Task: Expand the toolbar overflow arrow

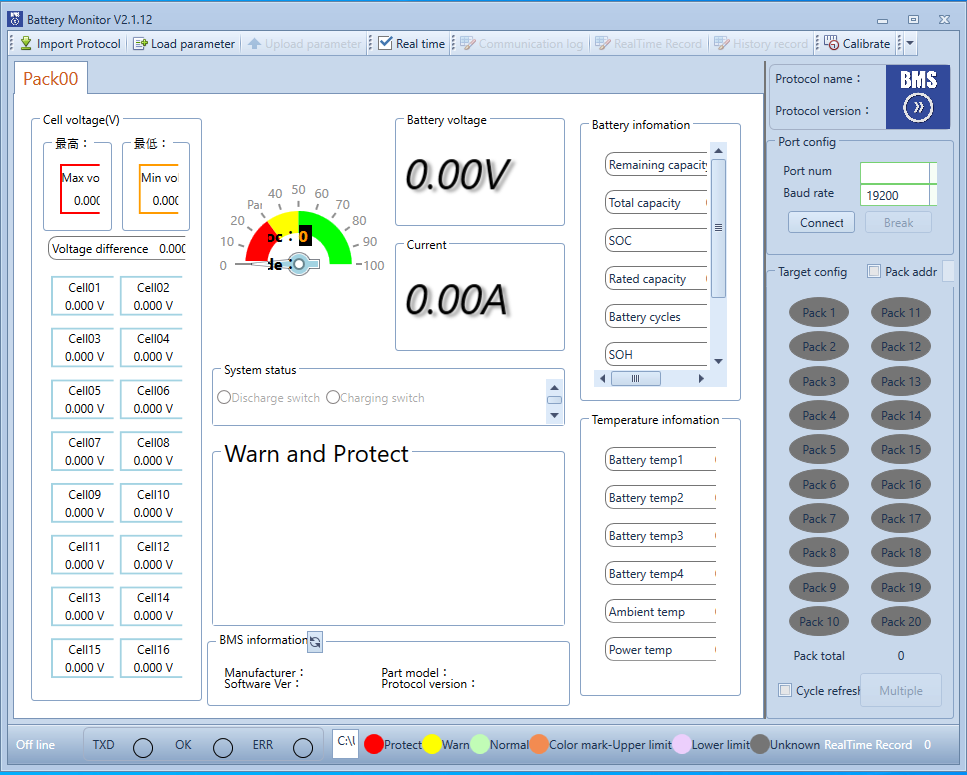Action: point(910,44)
